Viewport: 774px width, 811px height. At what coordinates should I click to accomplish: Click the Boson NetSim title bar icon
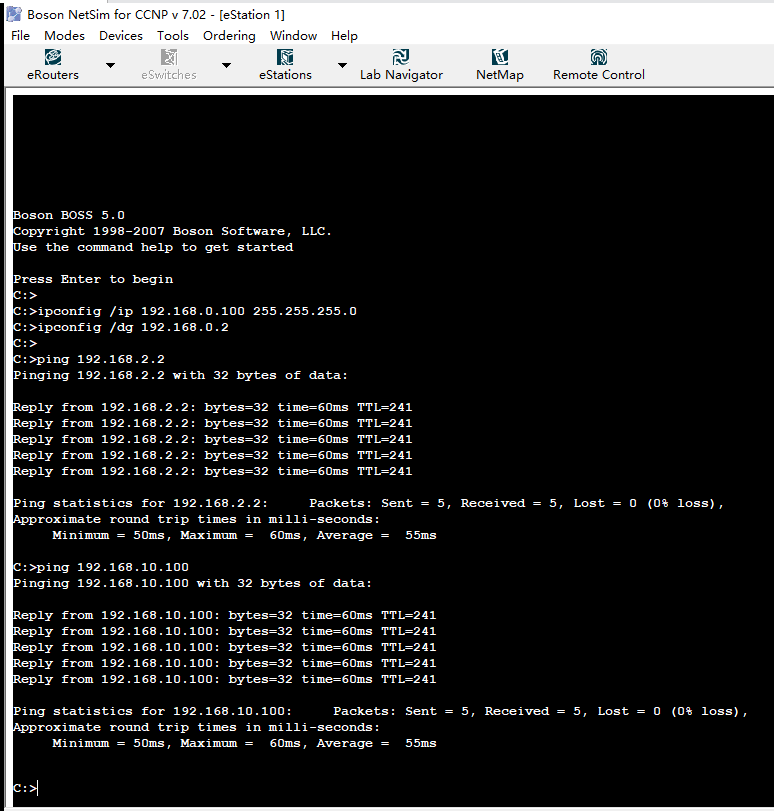pos(14,14)
